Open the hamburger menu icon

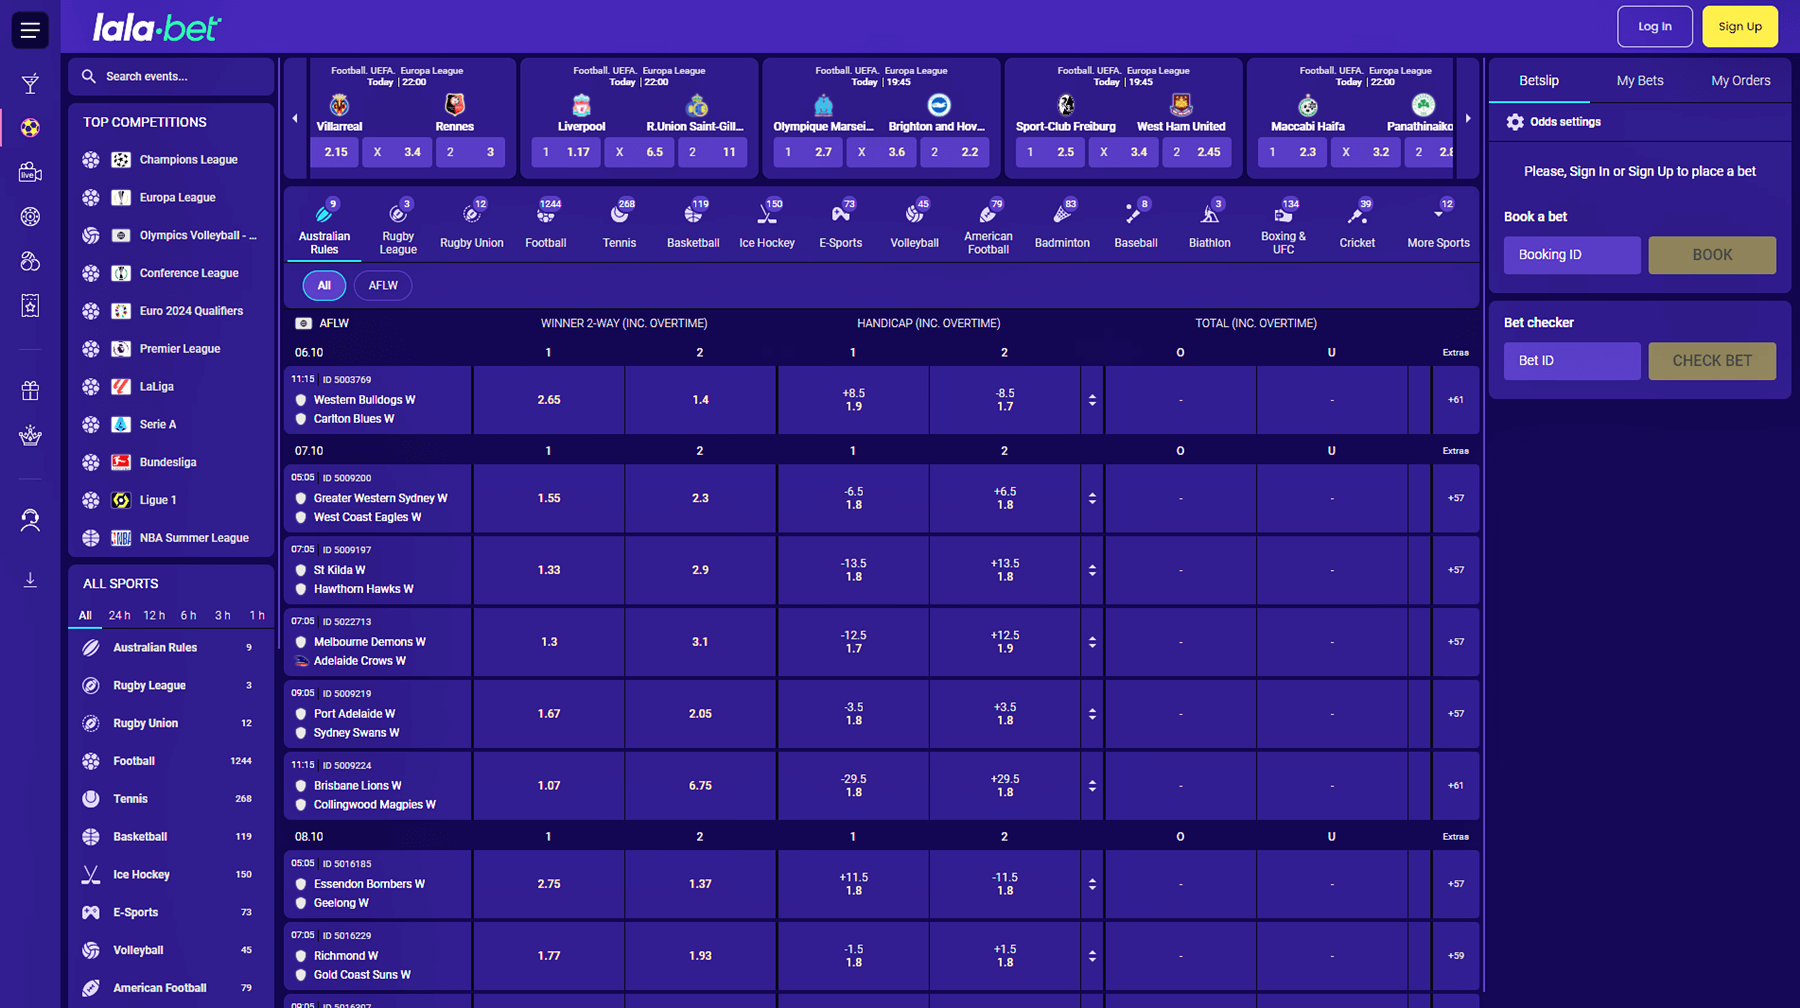[30, 30]
